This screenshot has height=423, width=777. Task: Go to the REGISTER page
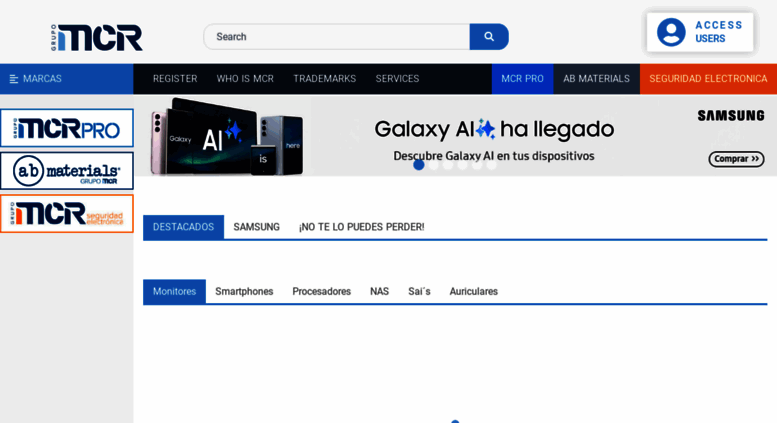pyautogui.click(x=175, y=79)
